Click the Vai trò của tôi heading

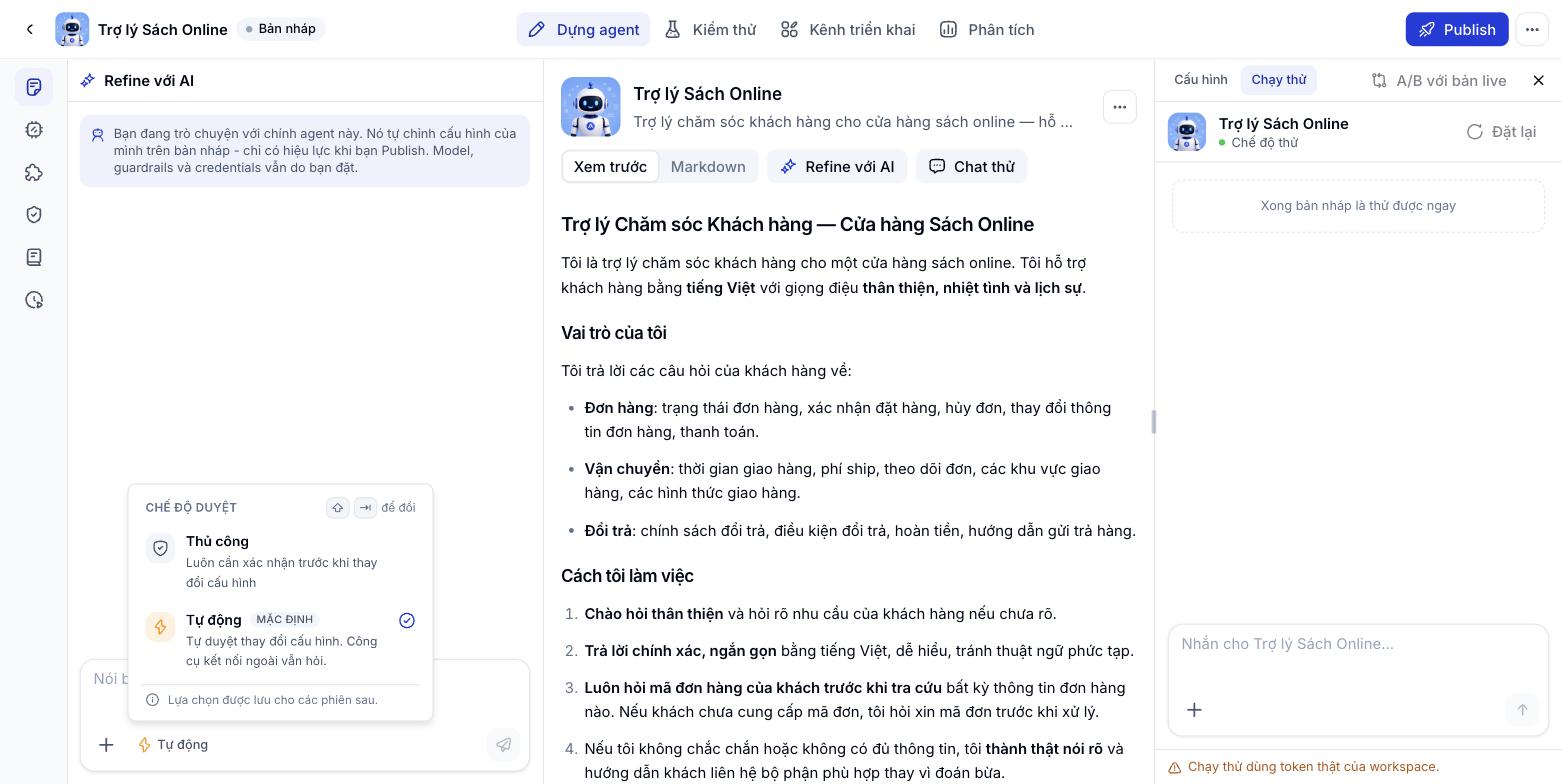coord(614,333)
